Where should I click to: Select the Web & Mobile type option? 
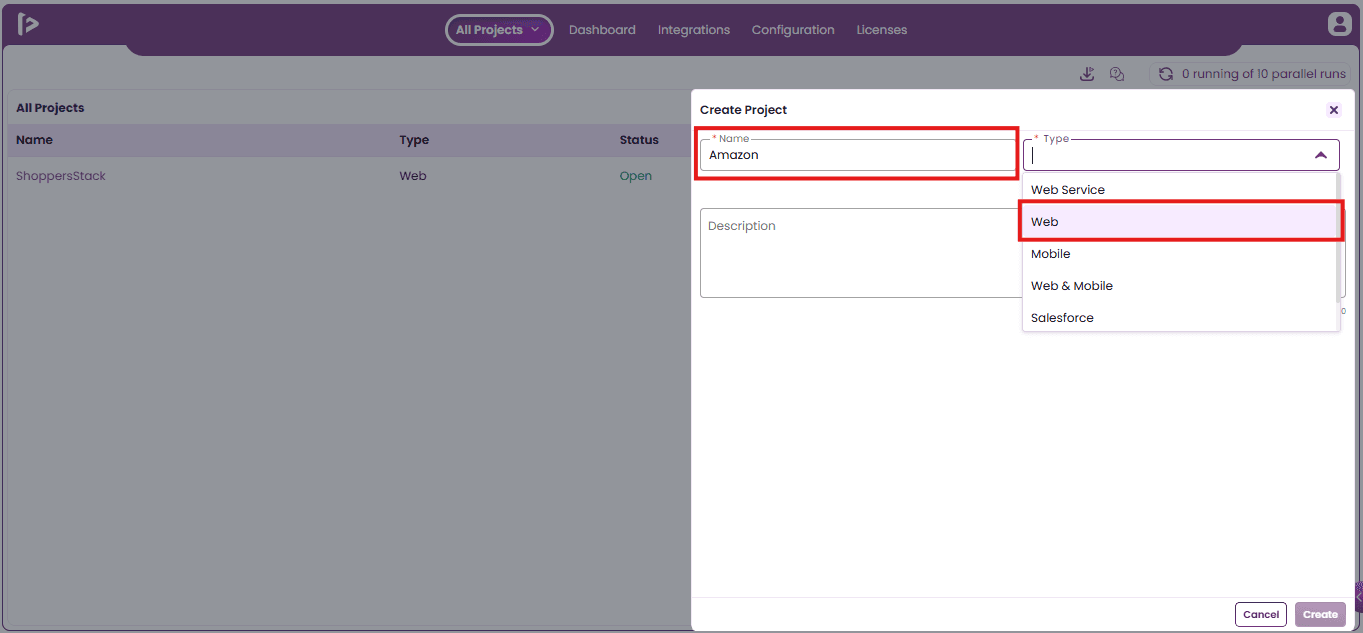click(1180, 286)
